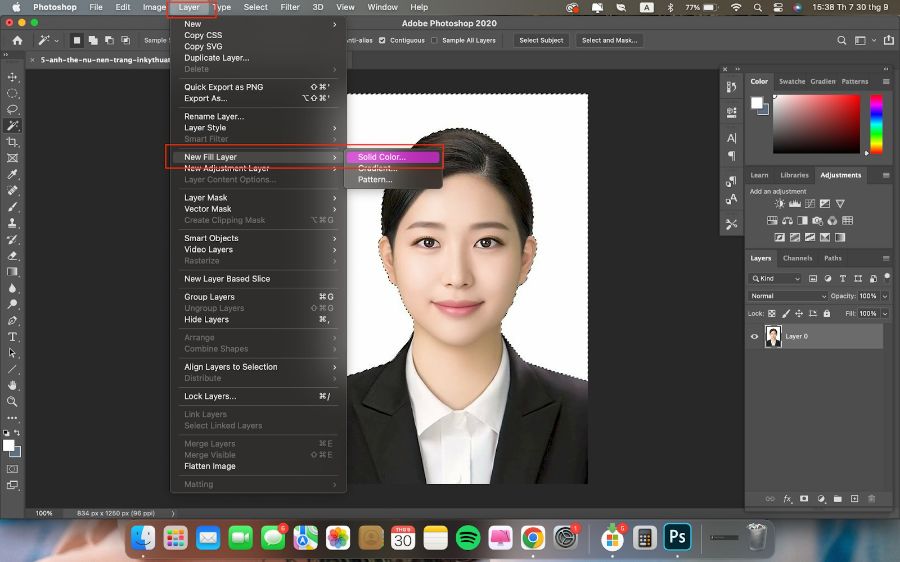The width and height of the screenshot is (900, 562).
Task: Select the Crop tool
Action: click(12, 142)
